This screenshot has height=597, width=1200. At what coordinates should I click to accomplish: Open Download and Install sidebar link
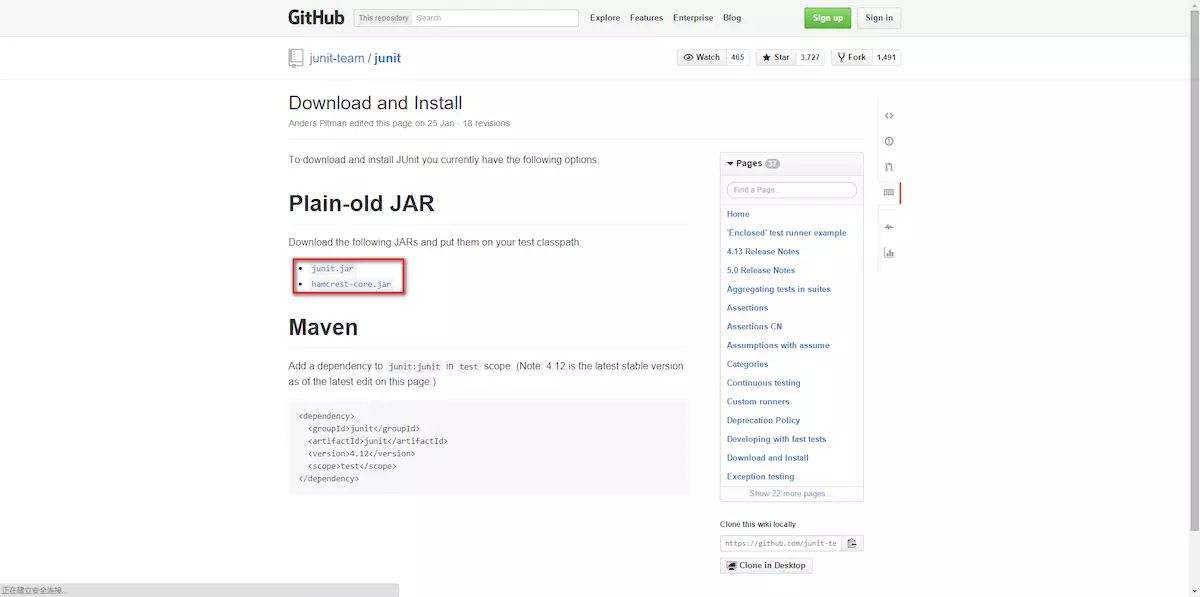[768, 458]
